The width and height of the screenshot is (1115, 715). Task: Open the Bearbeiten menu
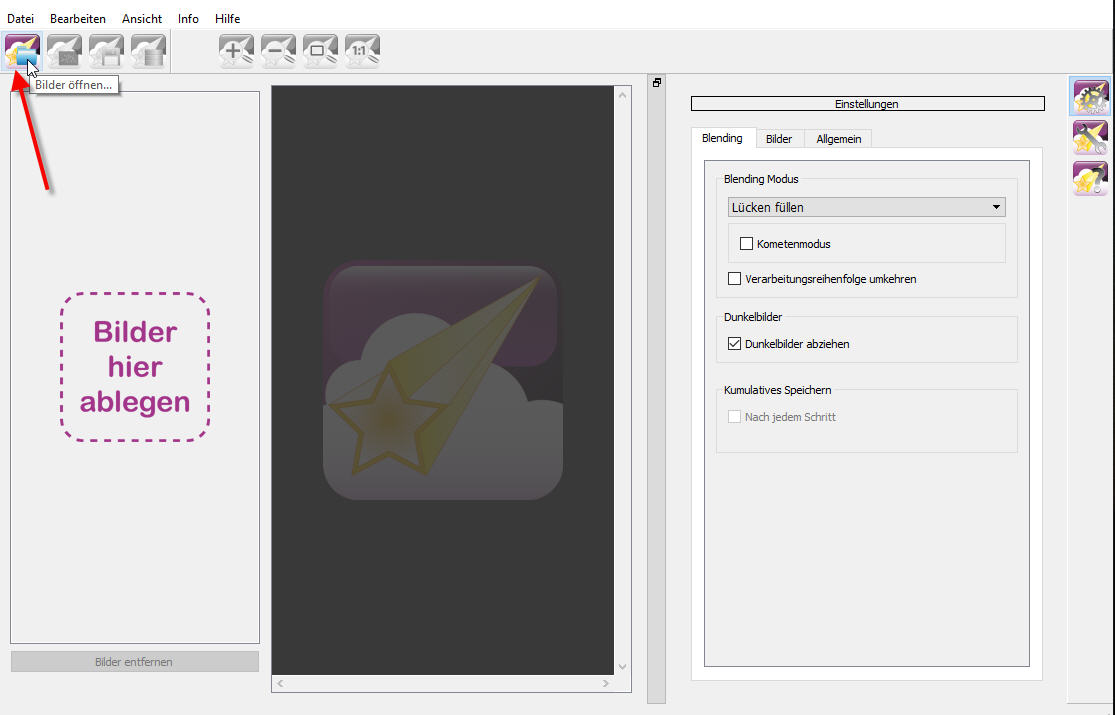click(78, 18)
